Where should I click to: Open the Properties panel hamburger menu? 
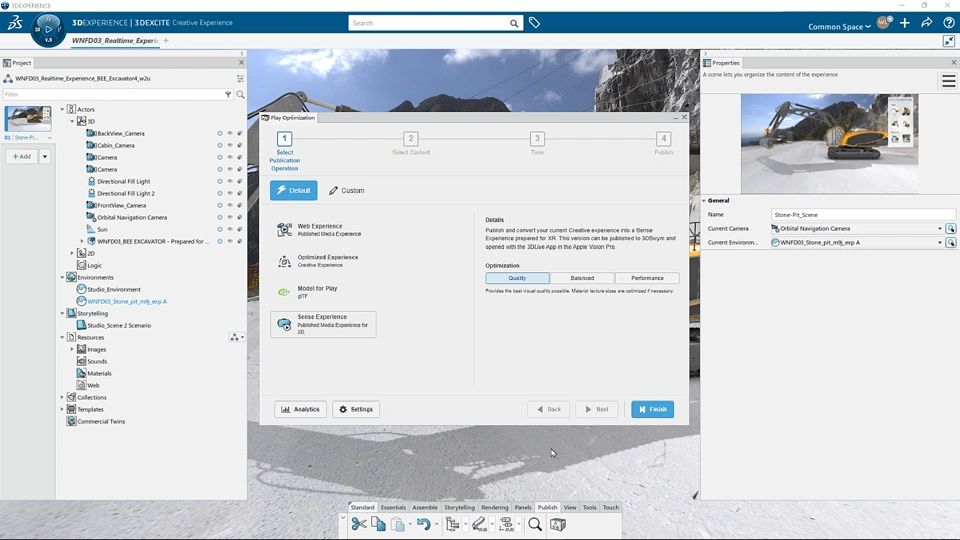coord(949,81)
